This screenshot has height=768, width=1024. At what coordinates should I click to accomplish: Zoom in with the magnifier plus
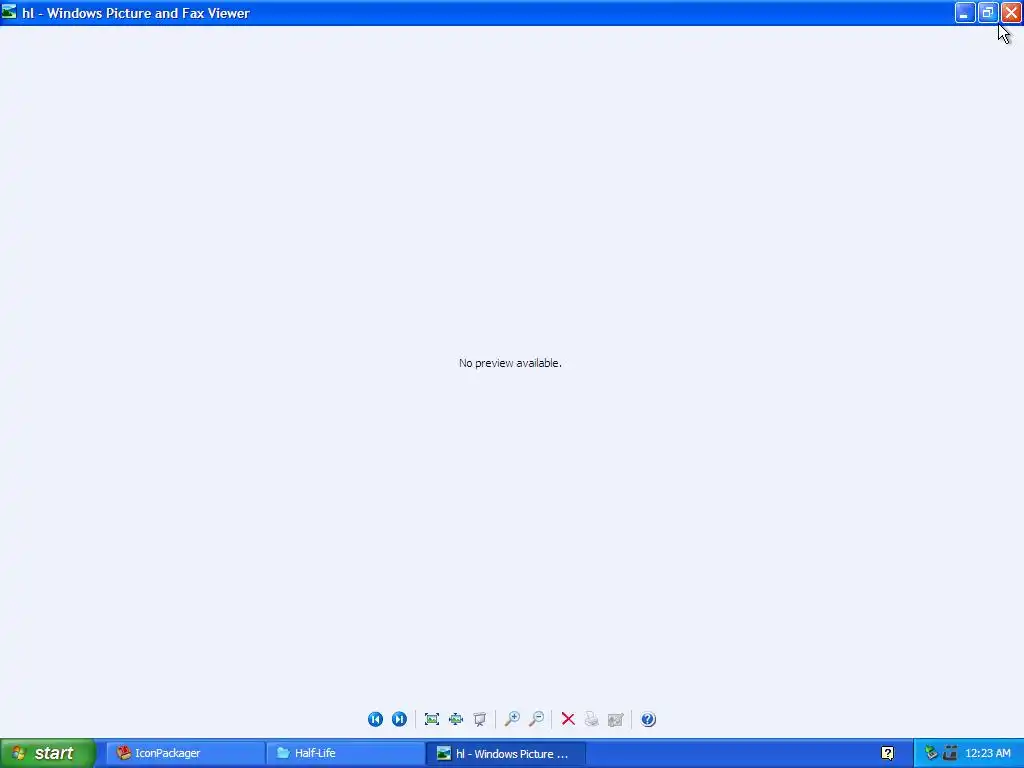click(x=512, y=719)
